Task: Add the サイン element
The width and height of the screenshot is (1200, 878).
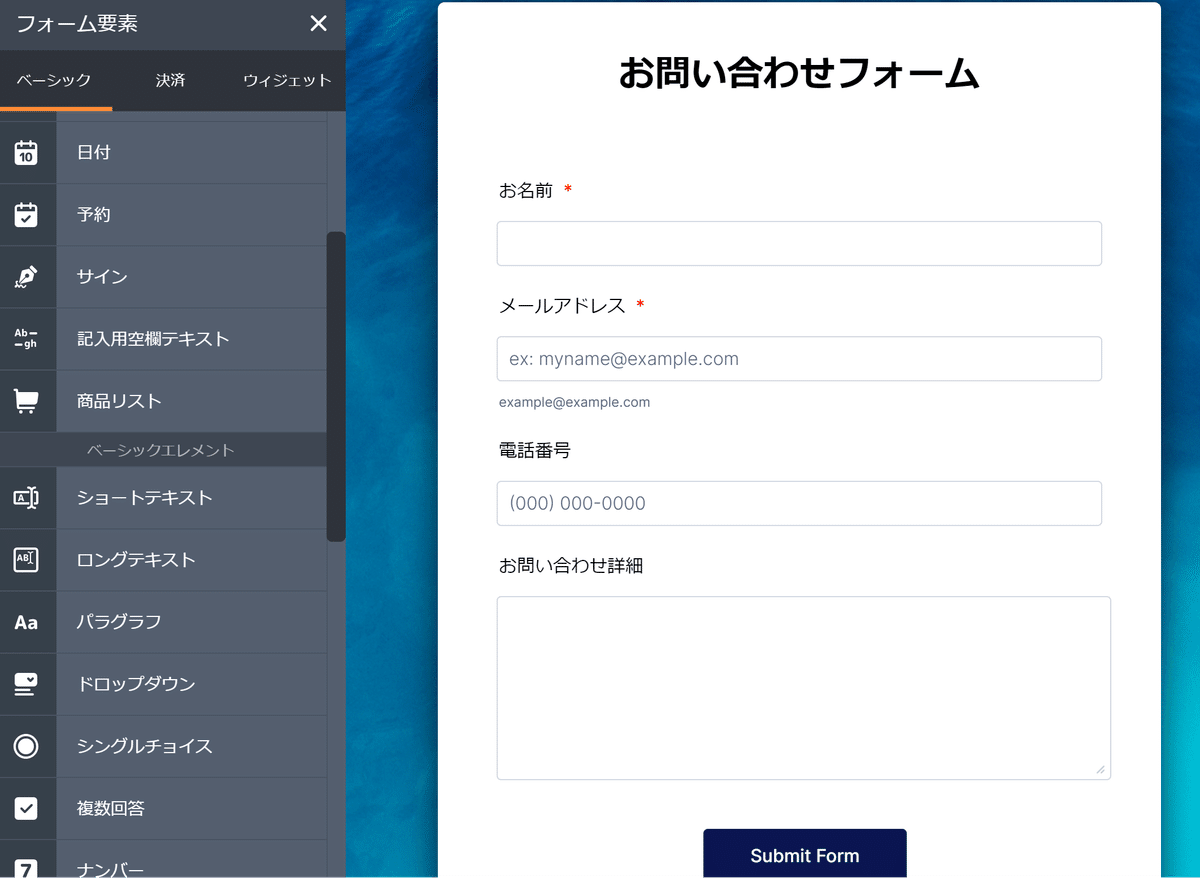Action: [x=163, y=276]
